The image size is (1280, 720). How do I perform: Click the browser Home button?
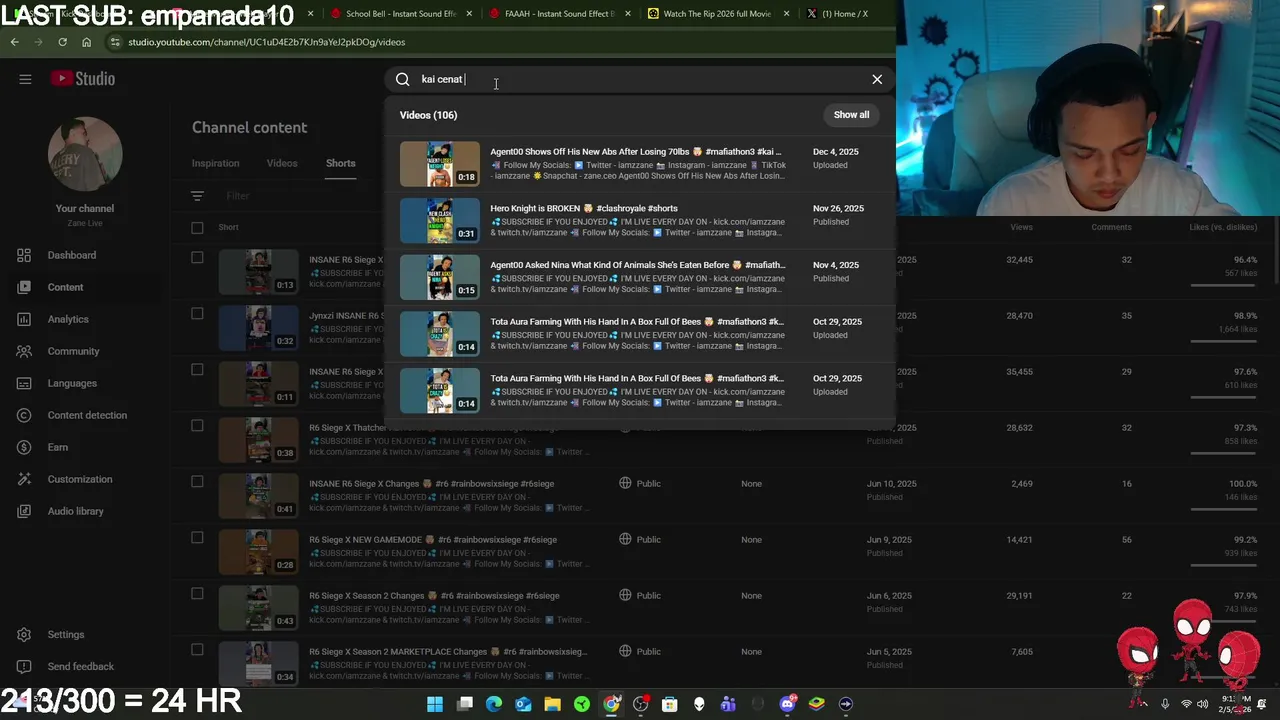tap(87, 42)
